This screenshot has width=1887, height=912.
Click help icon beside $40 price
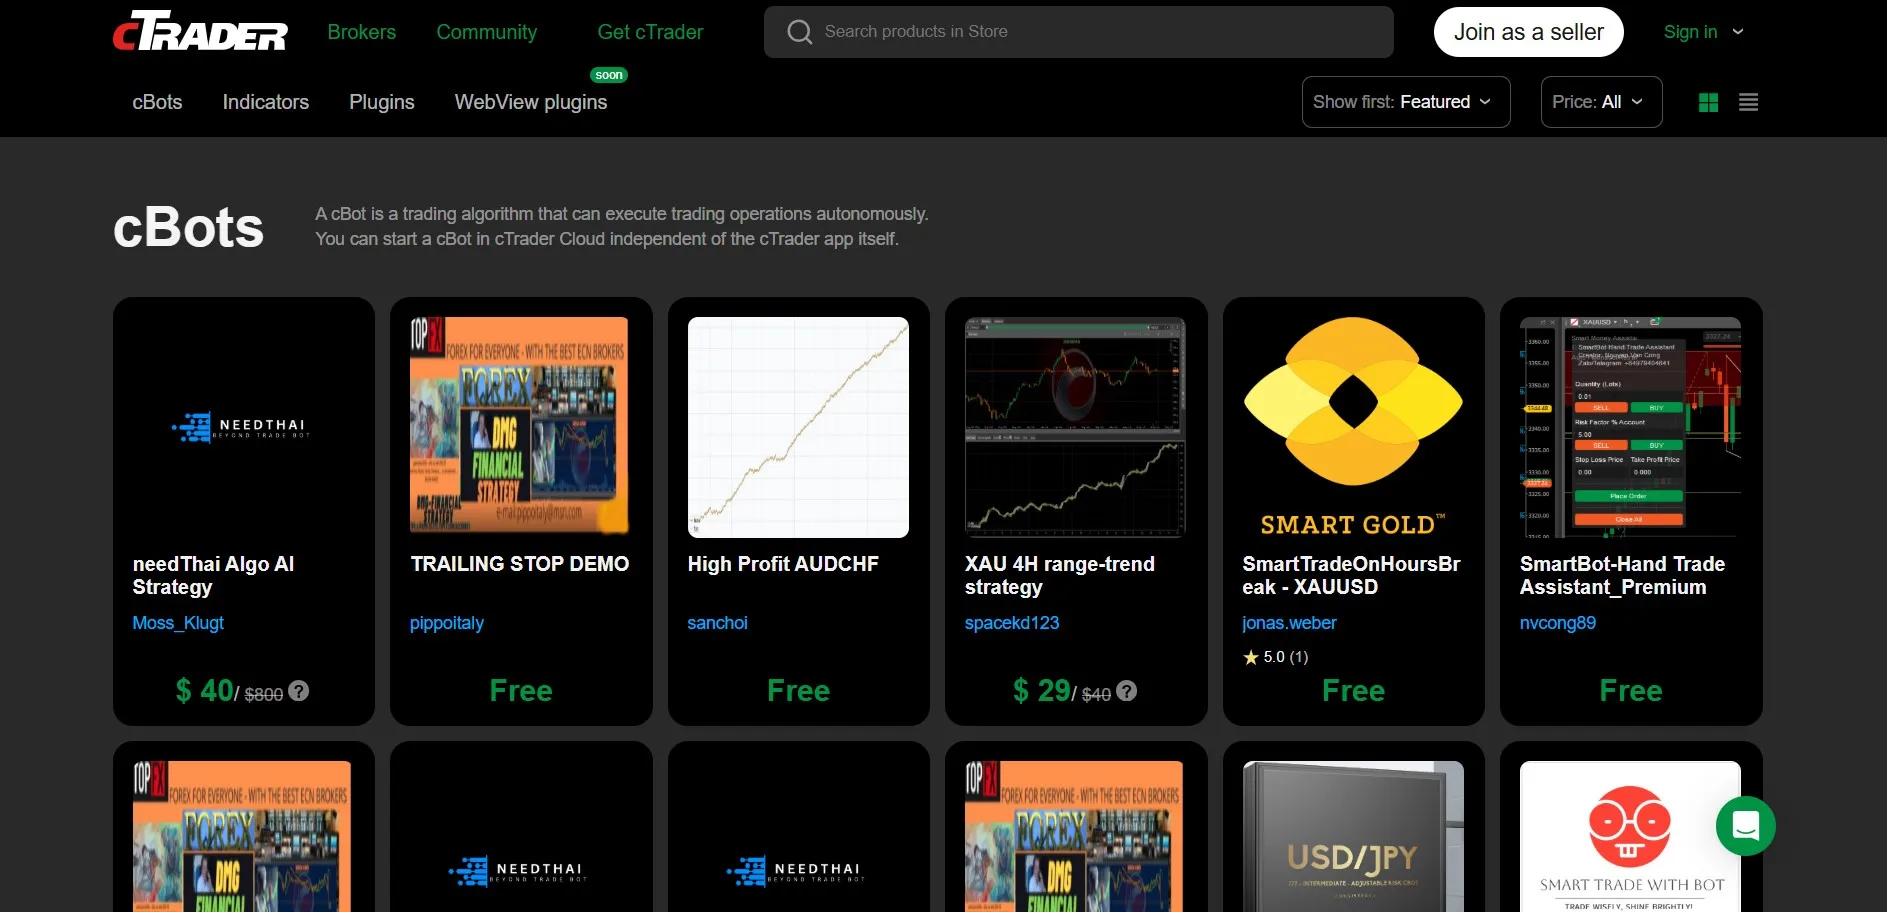[1126, 691]
